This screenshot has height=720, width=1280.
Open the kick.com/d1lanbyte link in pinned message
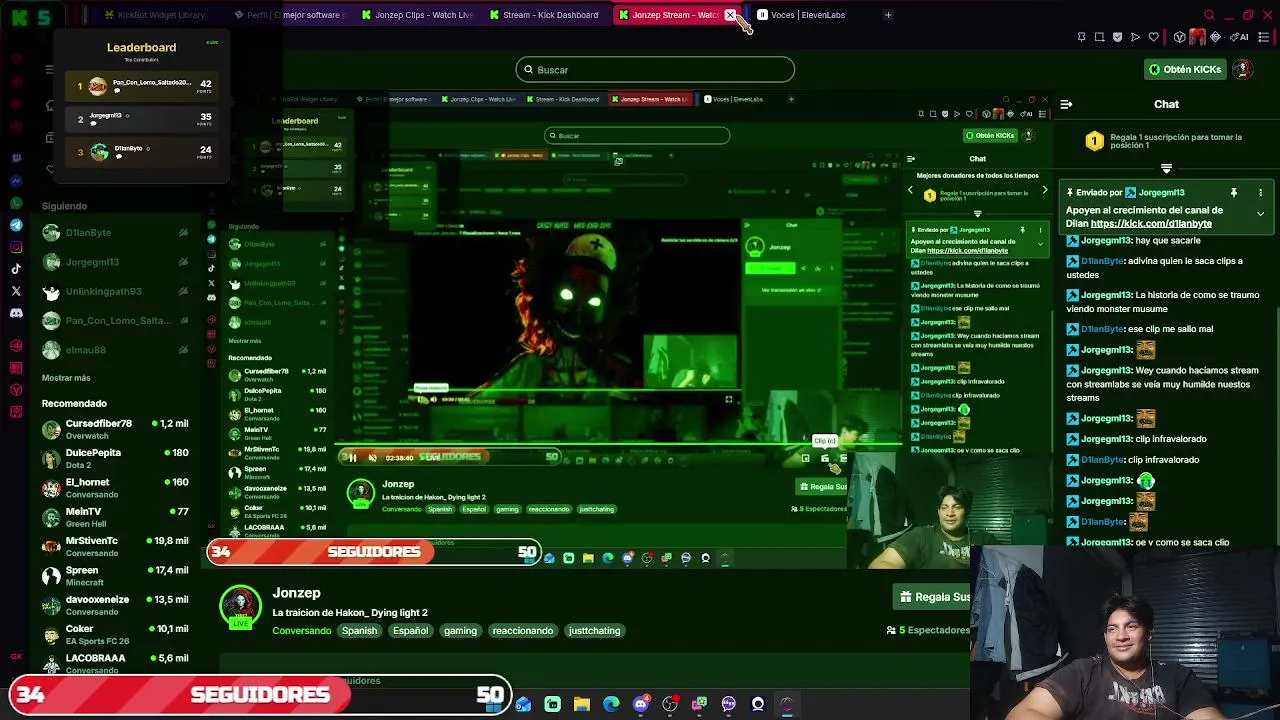[1151, 224]
